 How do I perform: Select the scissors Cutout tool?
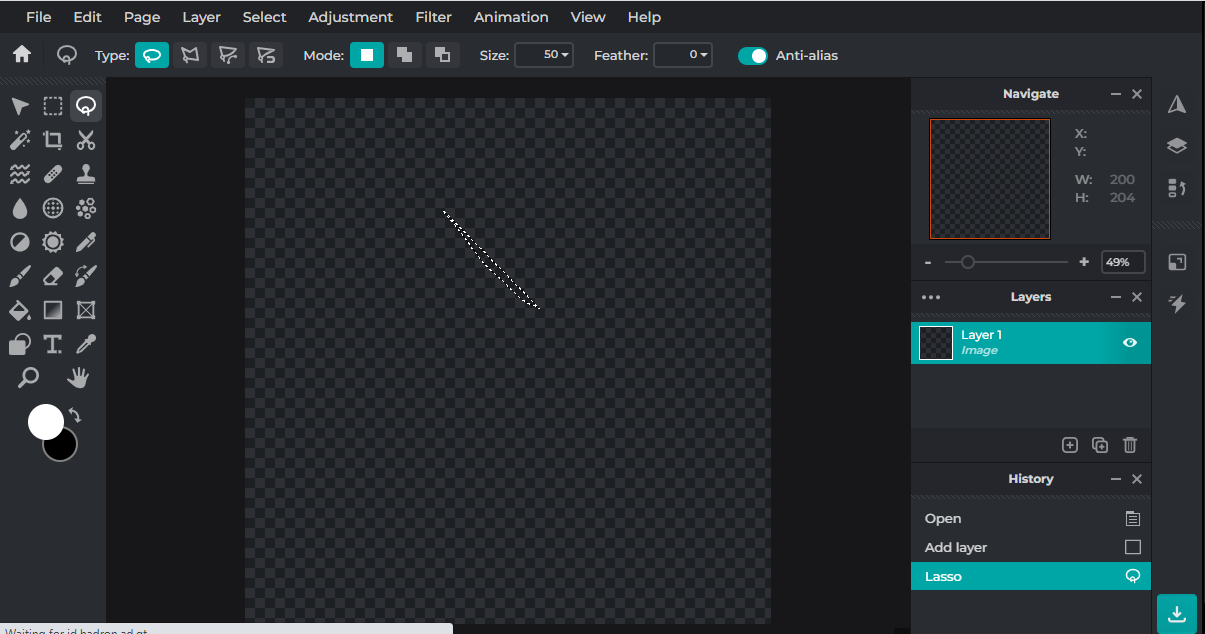pos(86,141)
